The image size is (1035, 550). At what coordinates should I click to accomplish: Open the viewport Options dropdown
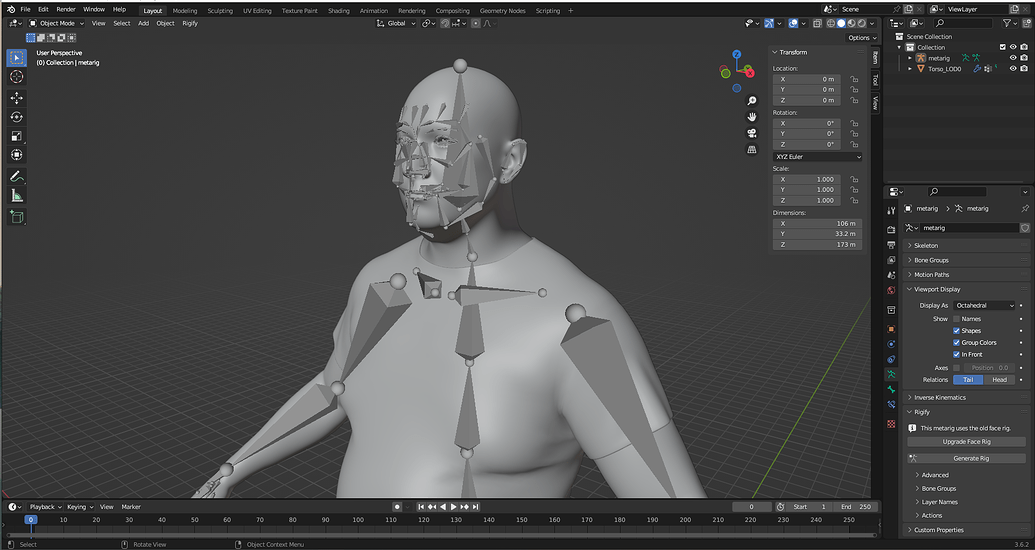tap(862, 38)
